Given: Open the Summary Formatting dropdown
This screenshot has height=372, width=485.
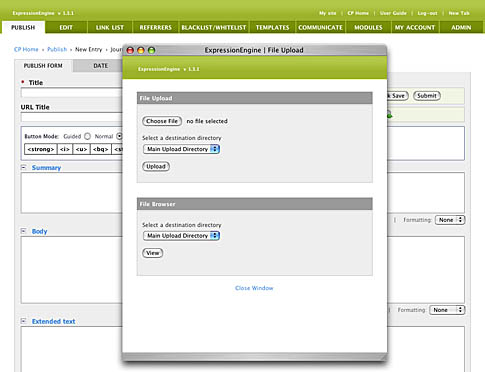Looking at the screenshot, I should point(450,220).
